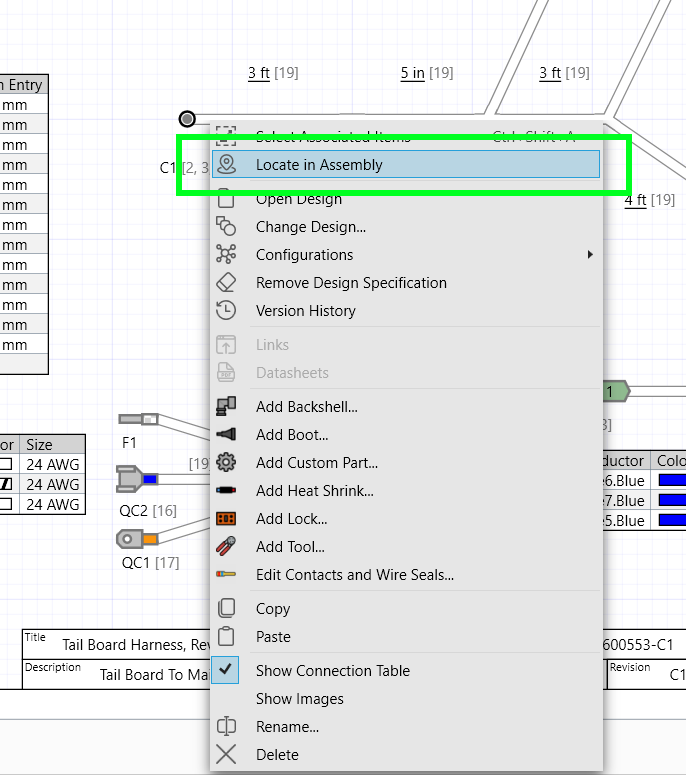686x775 pixels.
Task: Click the Add Custom Part gear icon
Action: 226,463
